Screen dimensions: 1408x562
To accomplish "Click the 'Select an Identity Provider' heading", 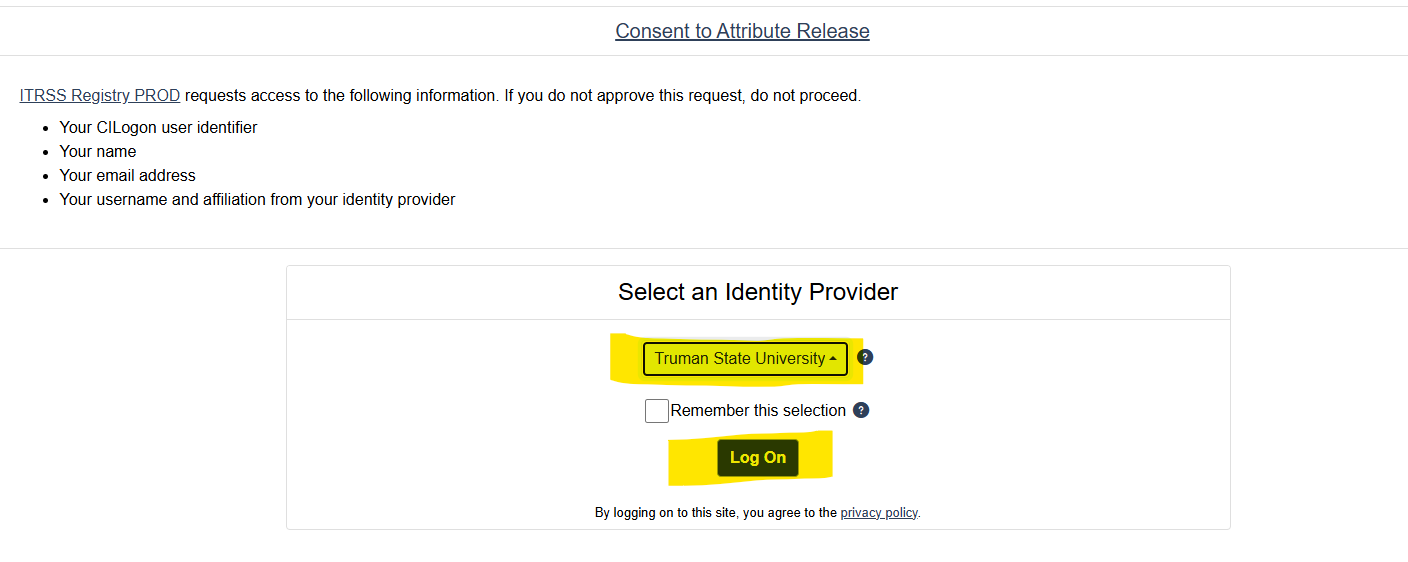I will (x=758, y=292).
